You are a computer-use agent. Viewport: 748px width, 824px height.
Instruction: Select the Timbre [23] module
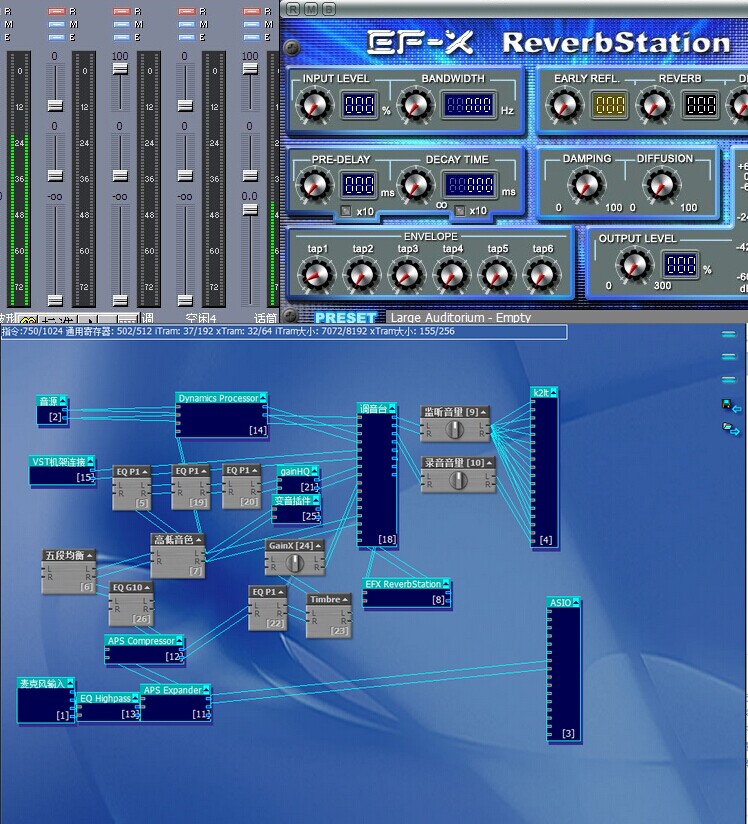[x=329, y=616]
